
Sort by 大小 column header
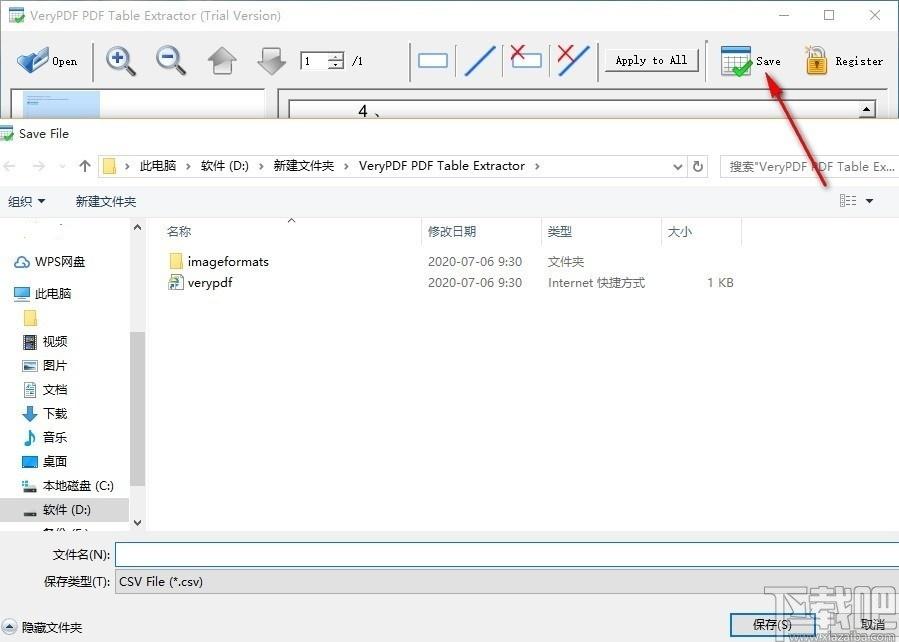(x=679, y=232)
